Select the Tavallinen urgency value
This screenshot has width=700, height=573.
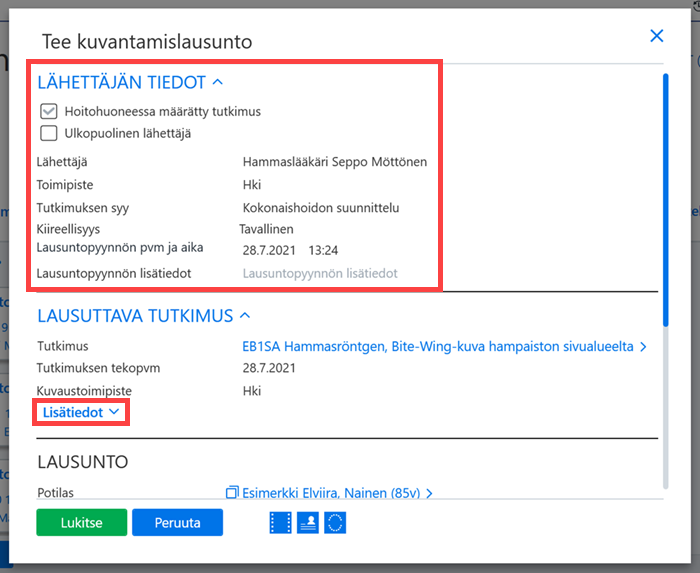coord(267,229)
